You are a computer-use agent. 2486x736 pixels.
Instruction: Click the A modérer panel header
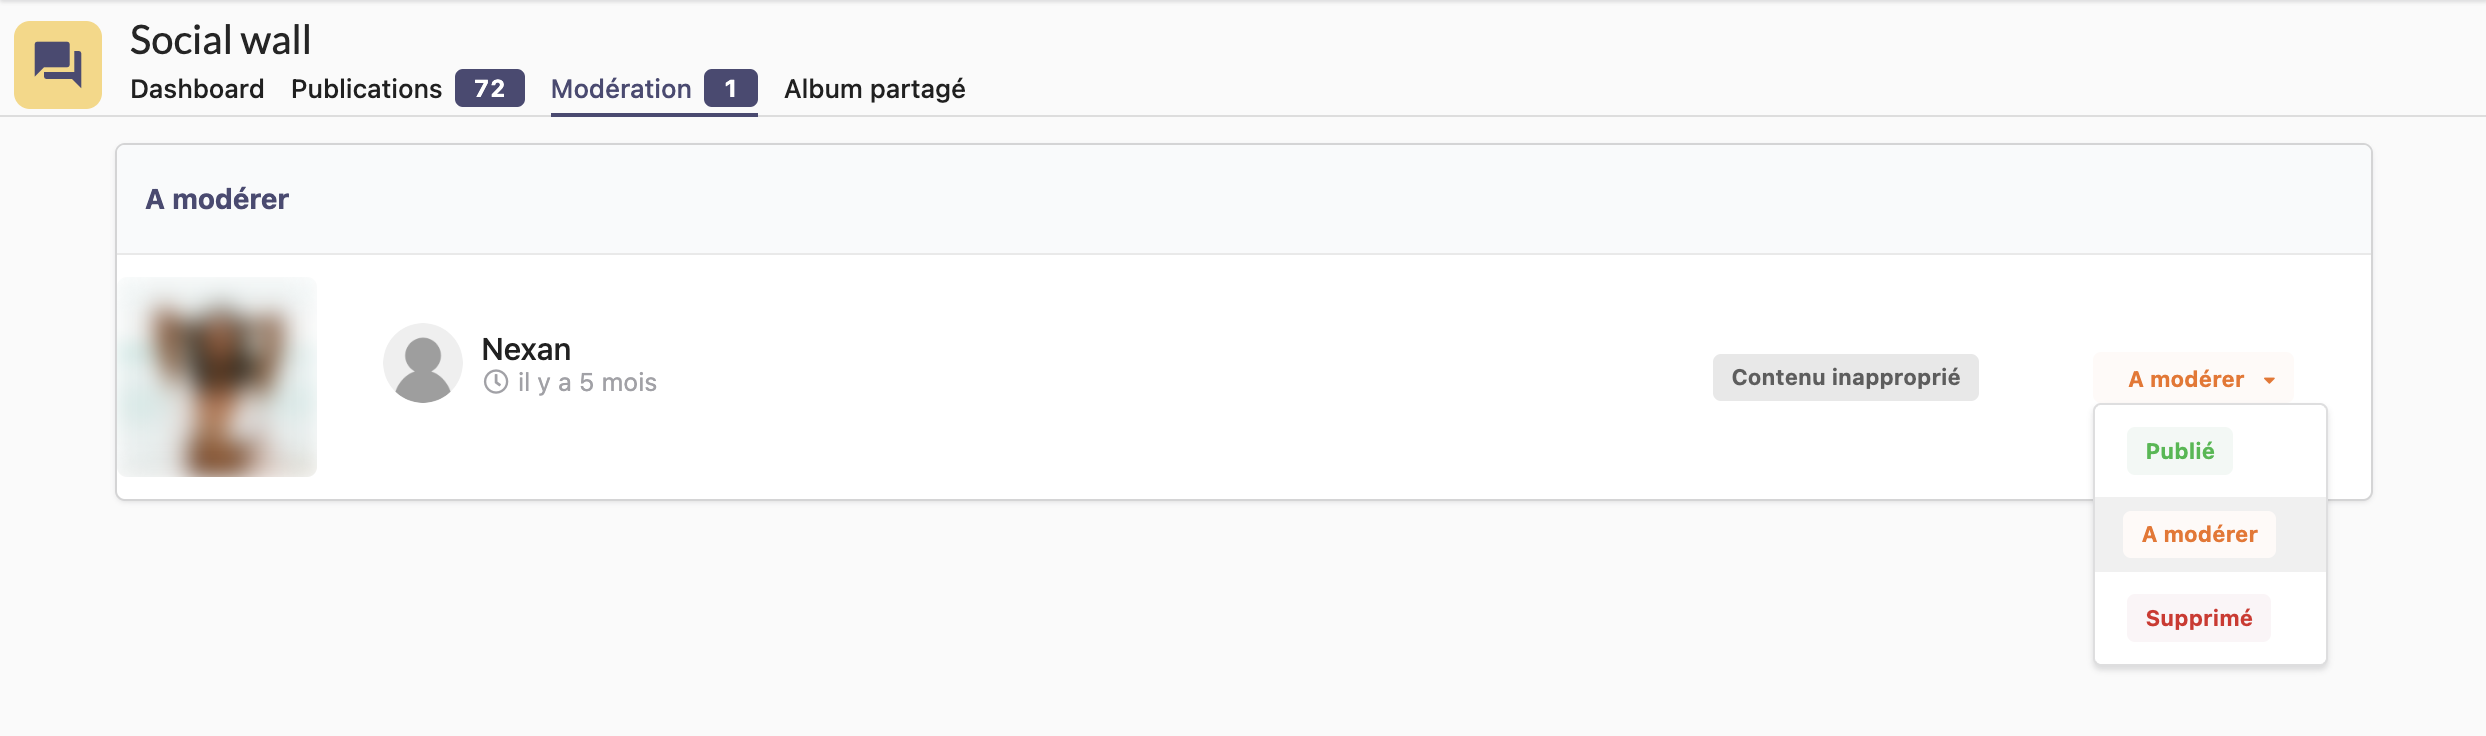pos(217,199)
